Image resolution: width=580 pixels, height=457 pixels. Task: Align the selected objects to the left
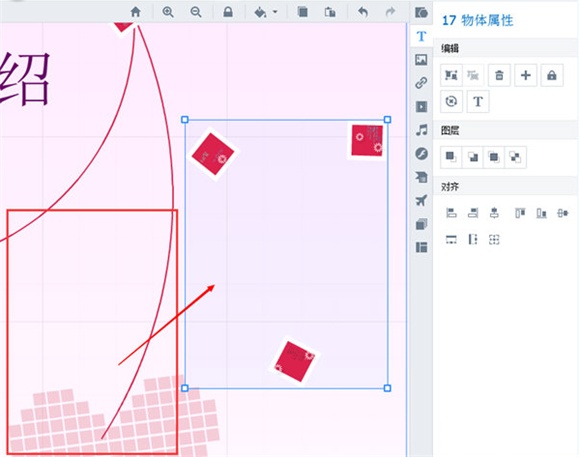[451, 213]
